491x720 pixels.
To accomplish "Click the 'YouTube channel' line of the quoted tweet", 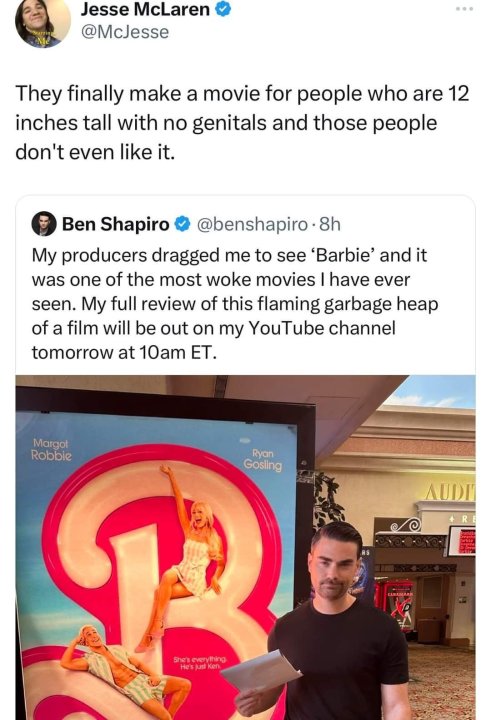I will coord(214,328).
